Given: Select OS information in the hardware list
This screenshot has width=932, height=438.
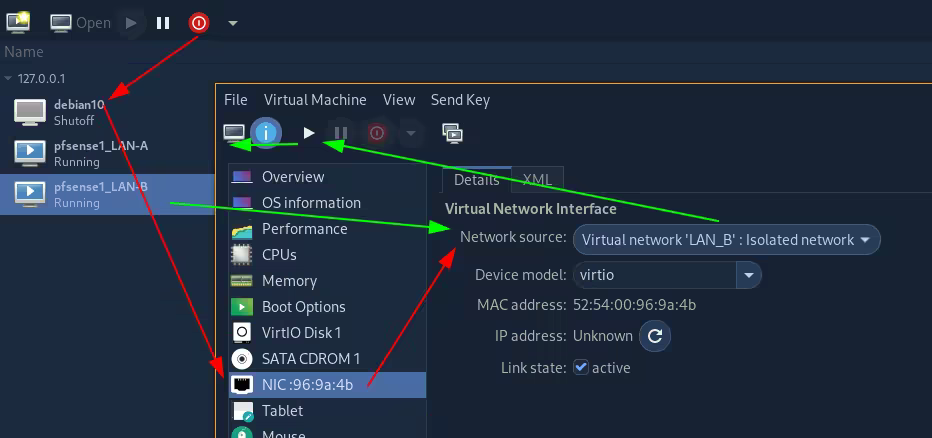Looking at the screenshot, I should 328,203.
